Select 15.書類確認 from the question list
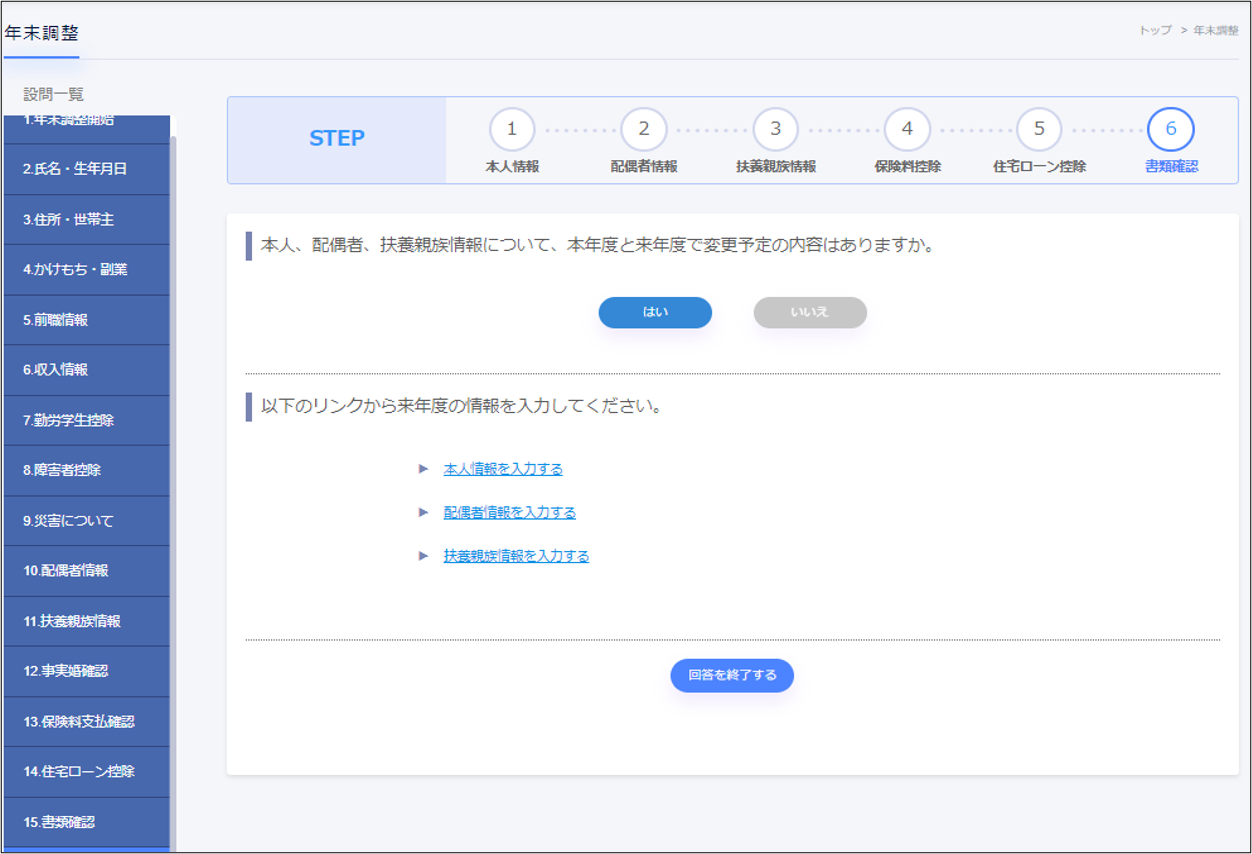The image size is (1252, 854). point(86,822)
